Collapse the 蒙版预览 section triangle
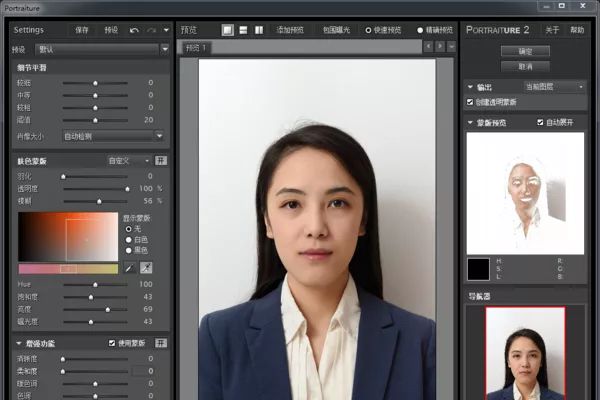 [x=470, y=122]
